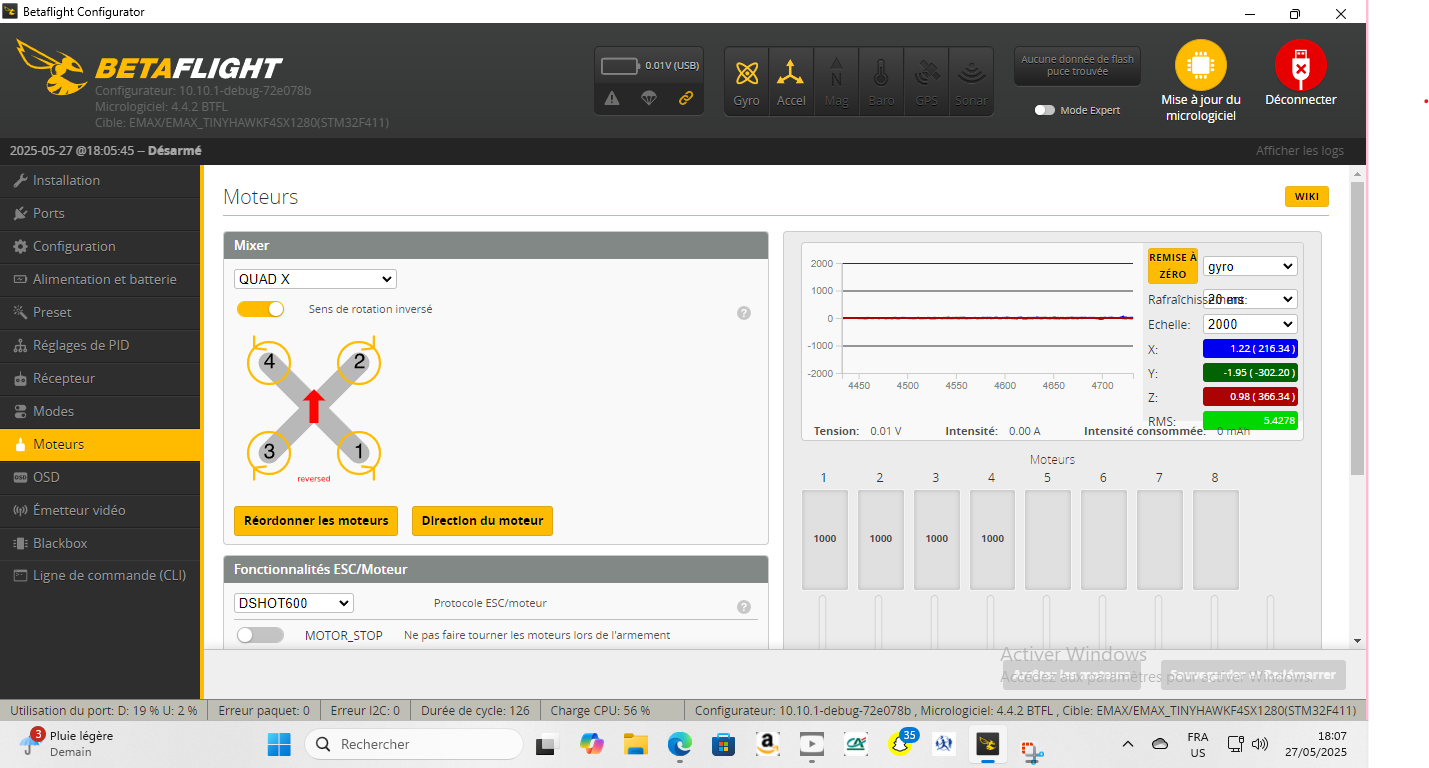The image size is (1429, 768).
Task: Click the Direction du moteur button
Action: [482, 521]
